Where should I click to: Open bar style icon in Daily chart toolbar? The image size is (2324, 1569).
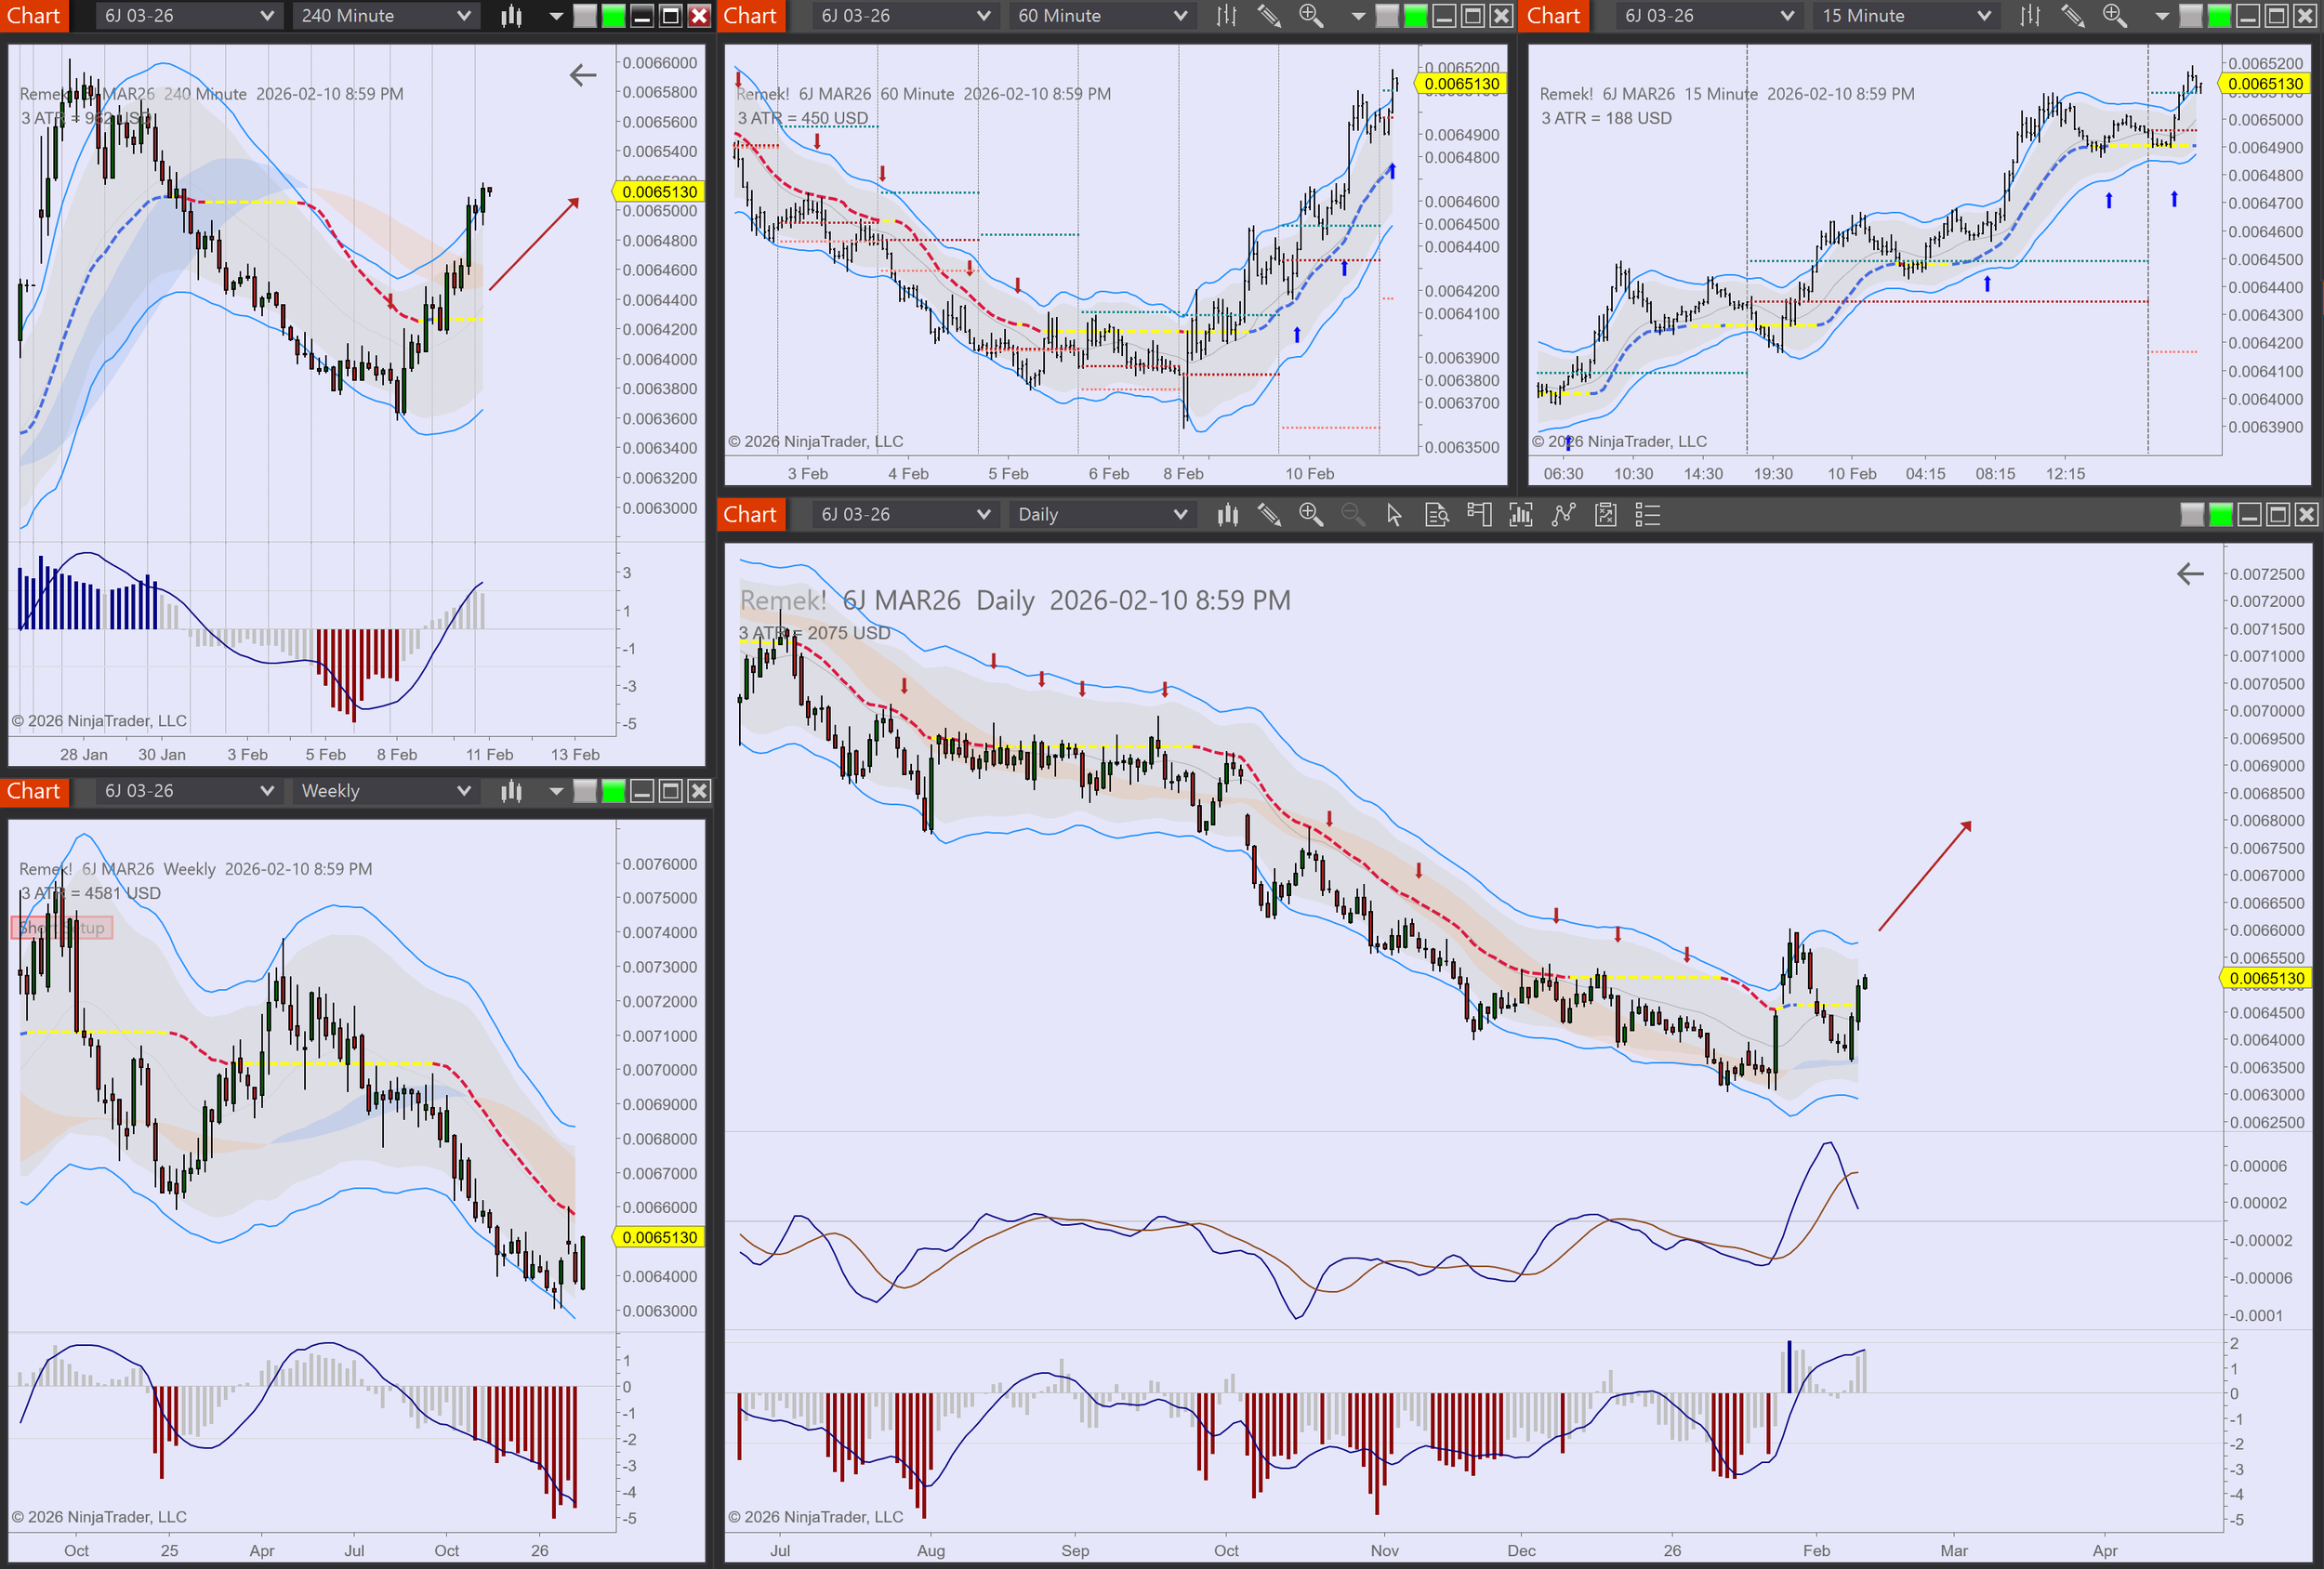(x=1227, y=515)
